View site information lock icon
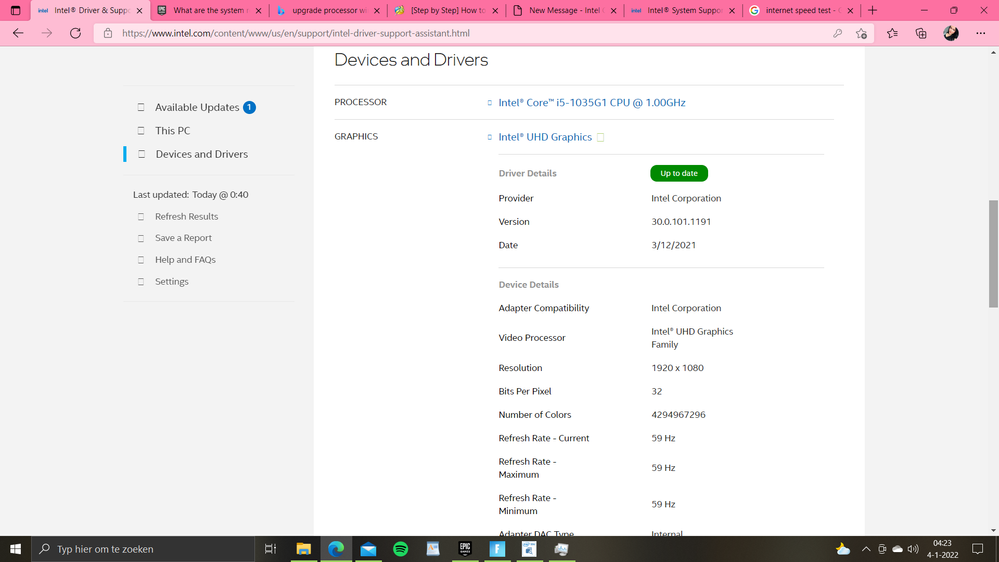 (108, 33)
